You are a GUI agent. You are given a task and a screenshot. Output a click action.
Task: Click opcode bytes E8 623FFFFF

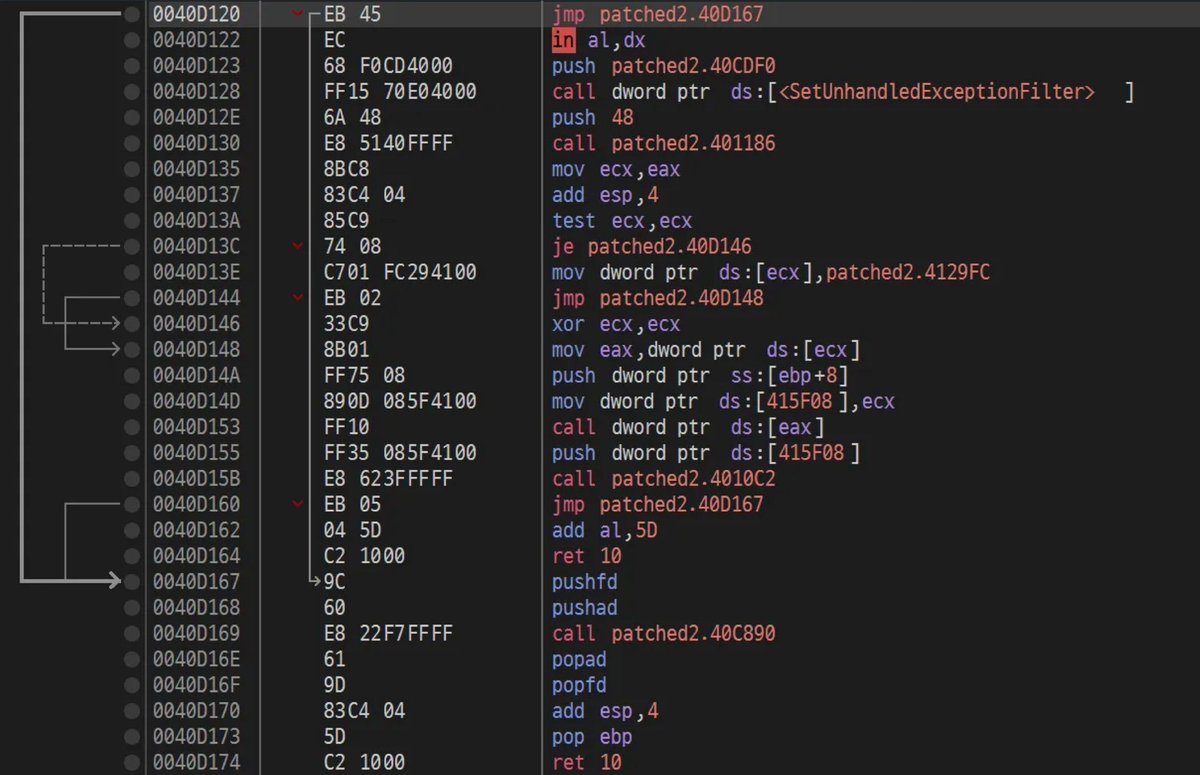(388, 479)
